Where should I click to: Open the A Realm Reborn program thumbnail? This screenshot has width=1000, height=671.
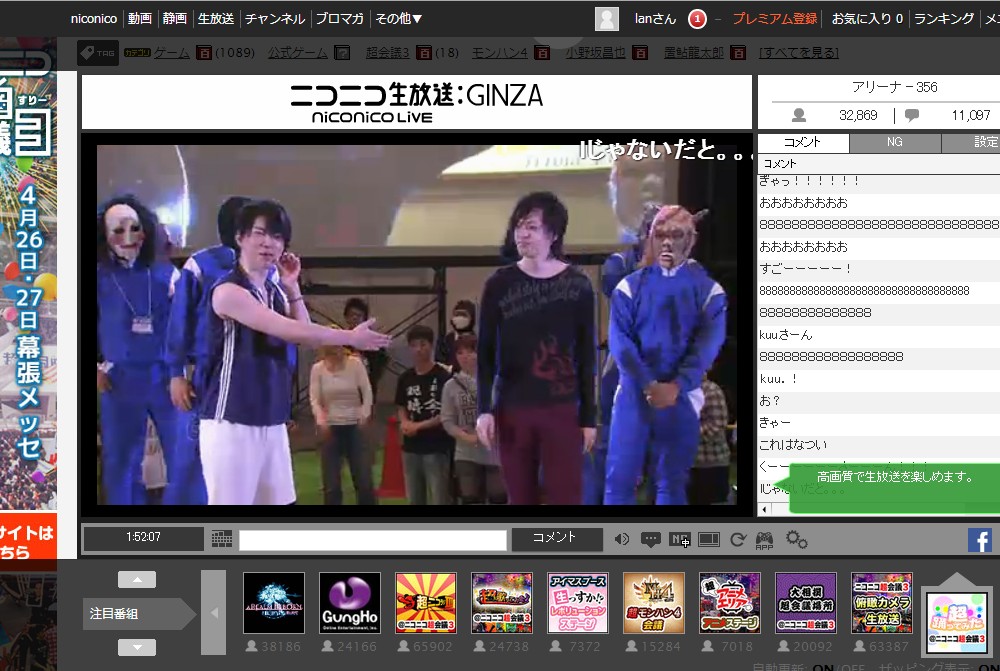coord(274,603)
